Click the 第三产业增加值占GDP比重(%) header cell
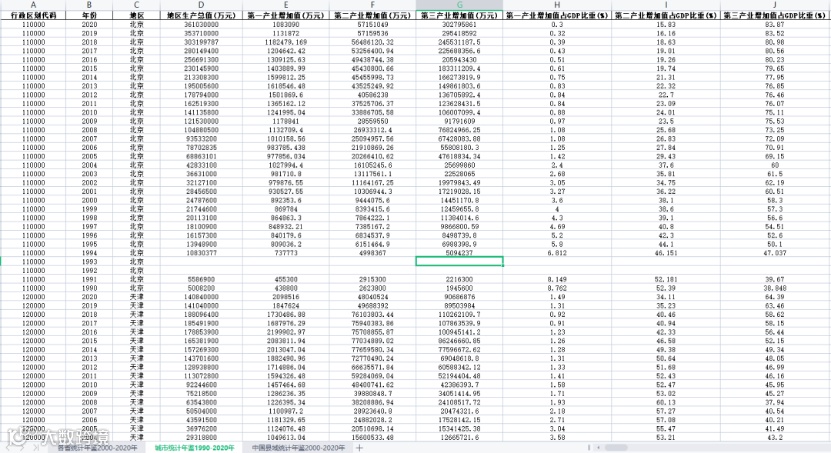Viewport: 831px width, 453px height. tap(775, 15)
